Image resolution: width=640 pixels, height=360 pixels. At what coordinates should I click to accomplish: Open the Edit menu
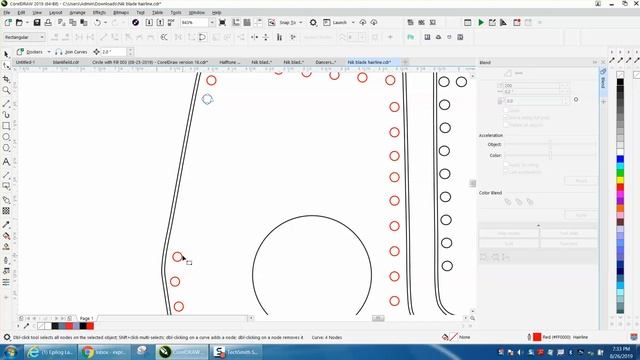click(x=21, y=13)
